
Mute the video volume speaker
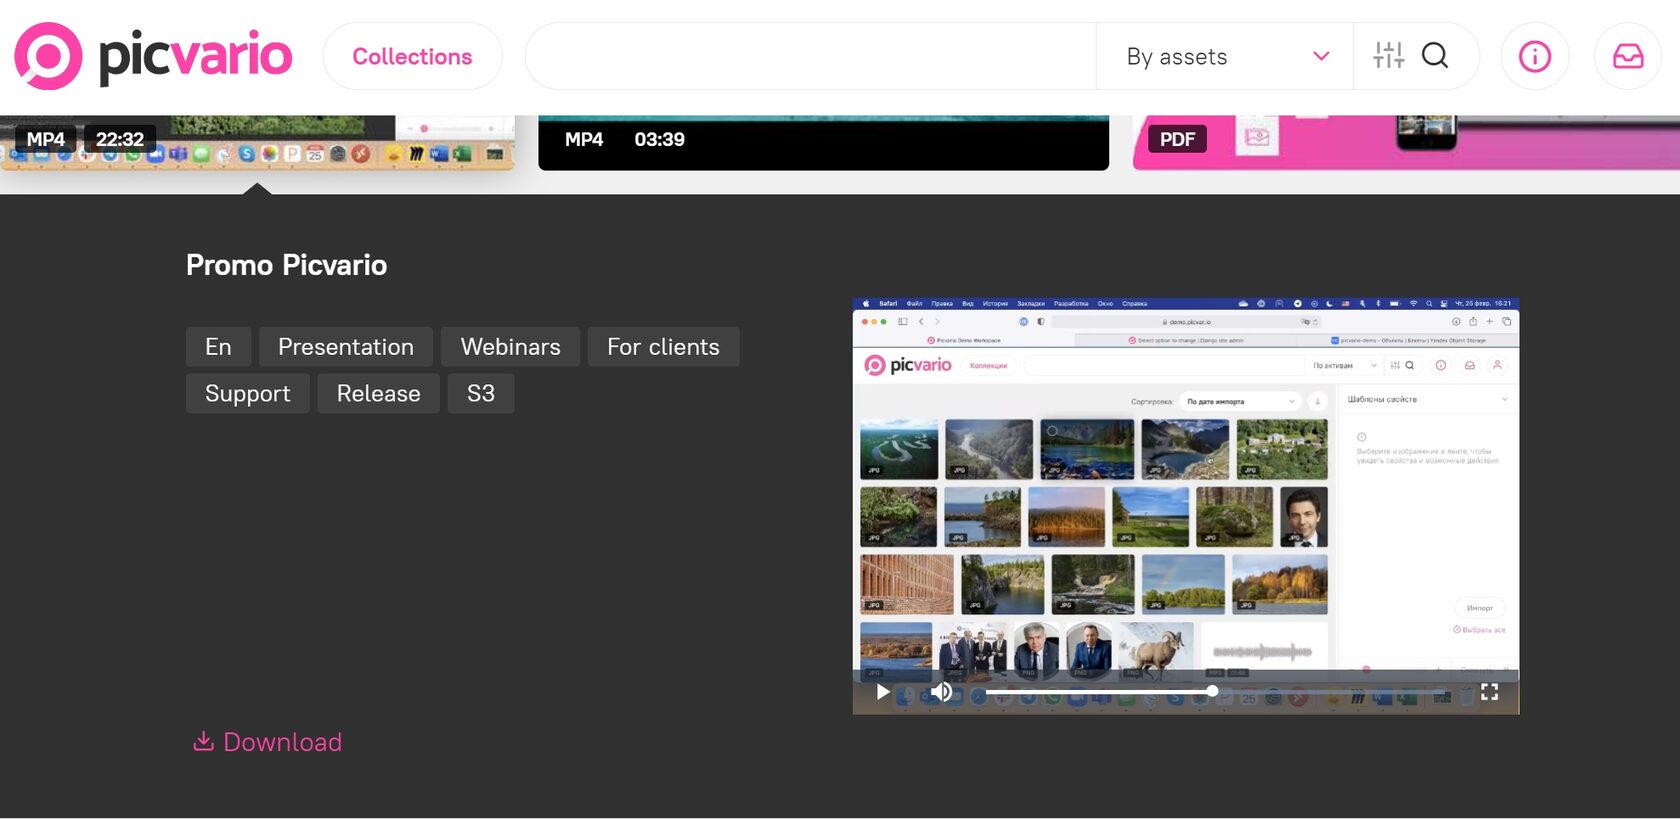pyautogui.click(x=941, y=692)
